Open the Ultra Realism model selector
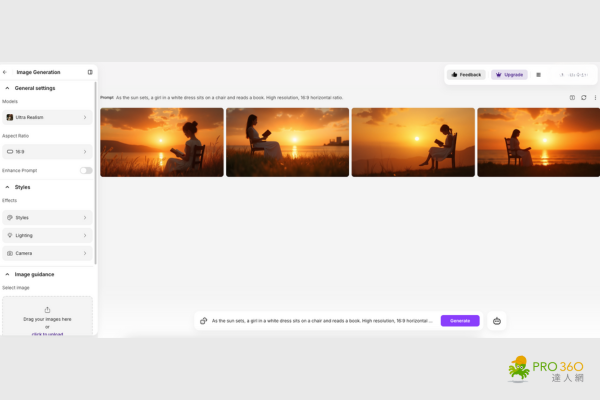The height and width of the screenshot is (400, 600). point(47,117)
